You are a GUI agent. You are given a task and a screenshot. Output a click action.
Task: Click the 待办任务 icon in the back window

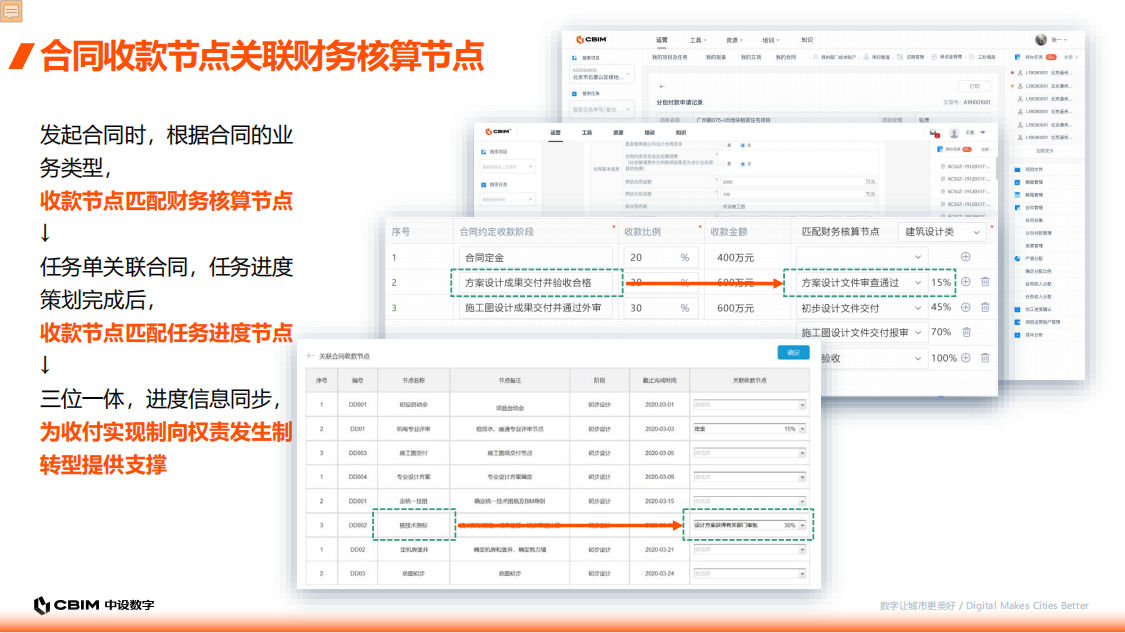(x=1017, y=57)
